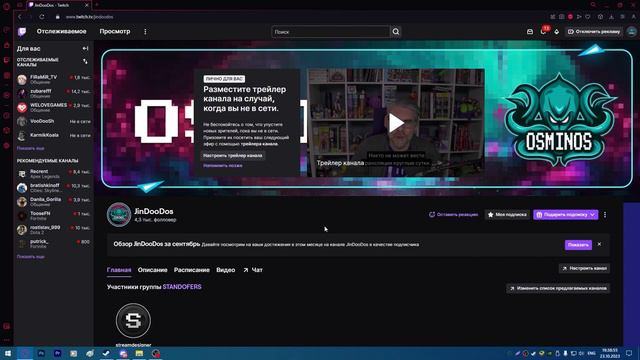Click Настроить канал button
Screen dimensions: 640x360
(584, 269)
